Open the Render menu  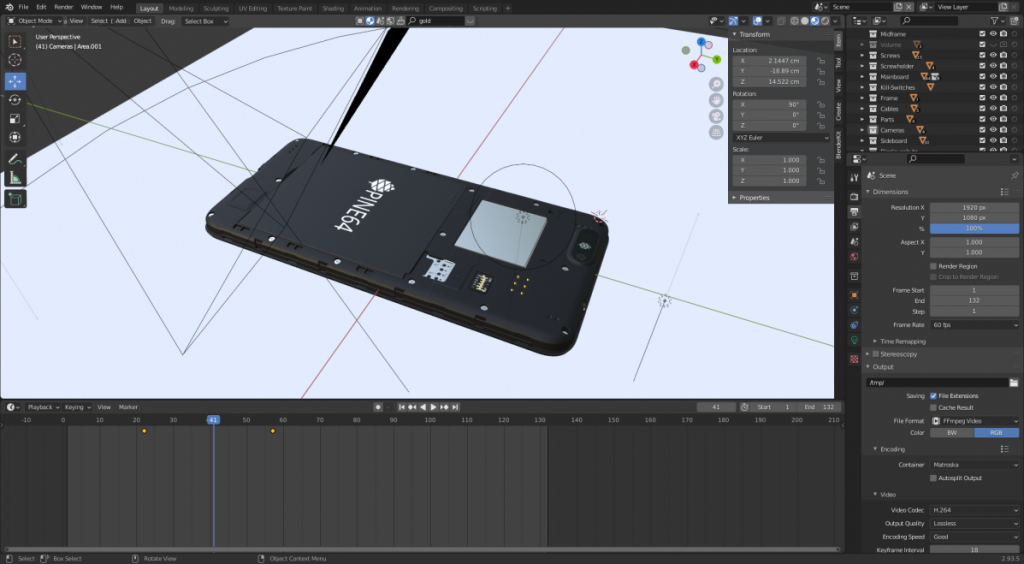pos(63,7)
